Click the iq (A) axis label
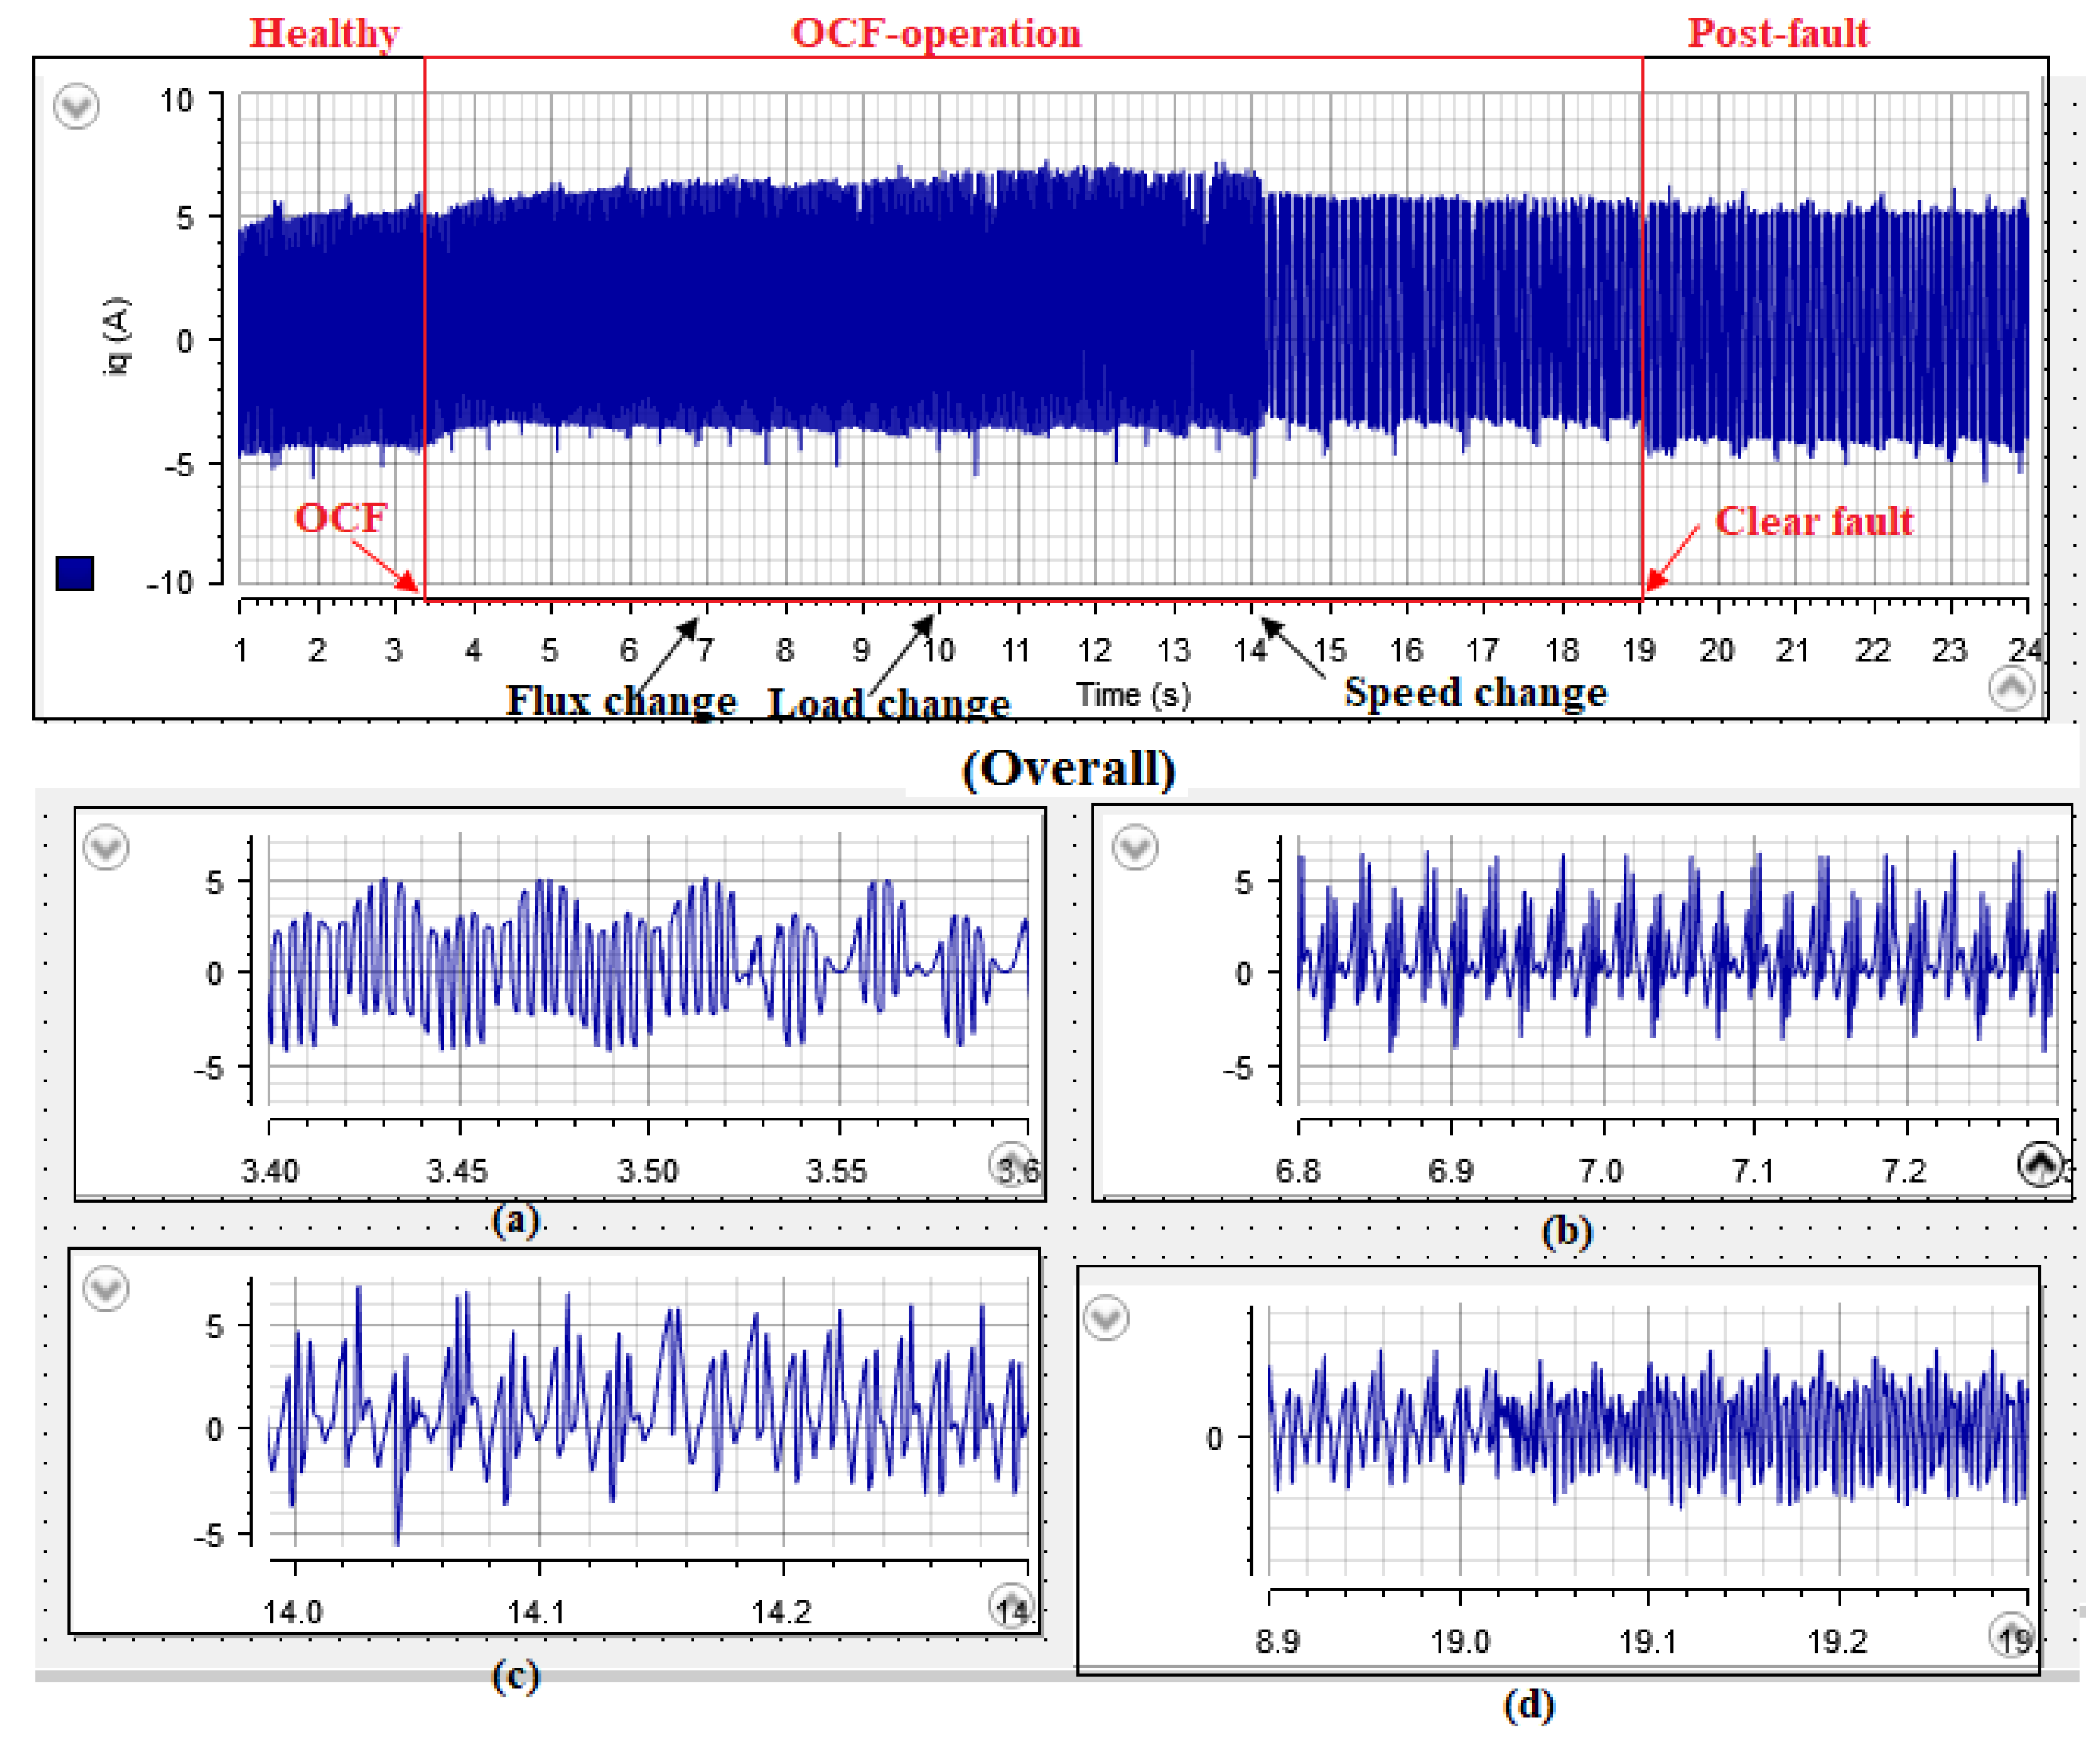This screenshot has height=1746, width=2100. pyautogui.click(x=116, y=336)
